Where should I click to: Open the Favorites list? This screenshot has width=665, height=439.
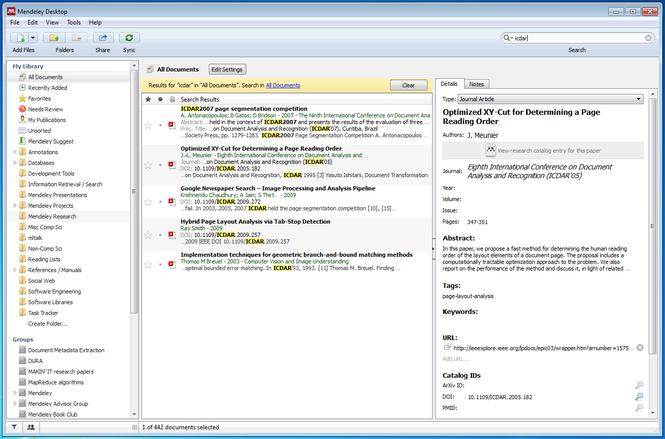point(39,98)
